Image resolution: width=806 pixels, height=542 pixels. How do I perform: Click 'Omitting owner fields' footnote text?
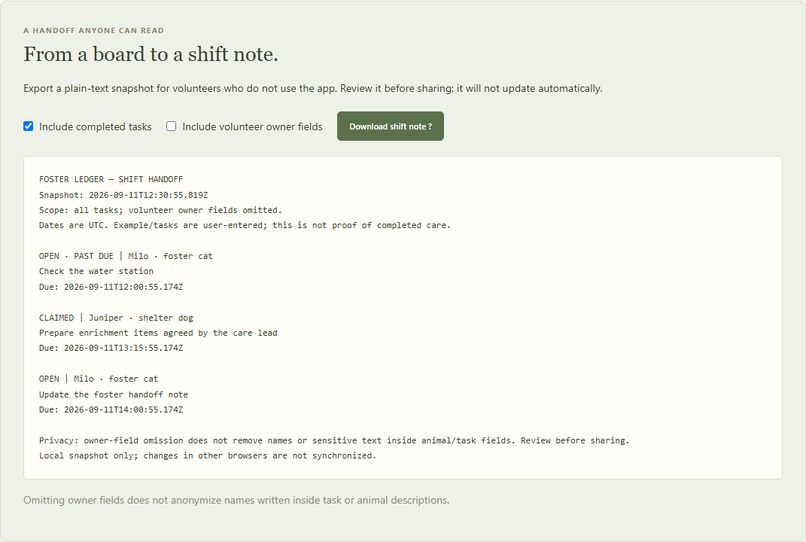click(x=236, y=500)
